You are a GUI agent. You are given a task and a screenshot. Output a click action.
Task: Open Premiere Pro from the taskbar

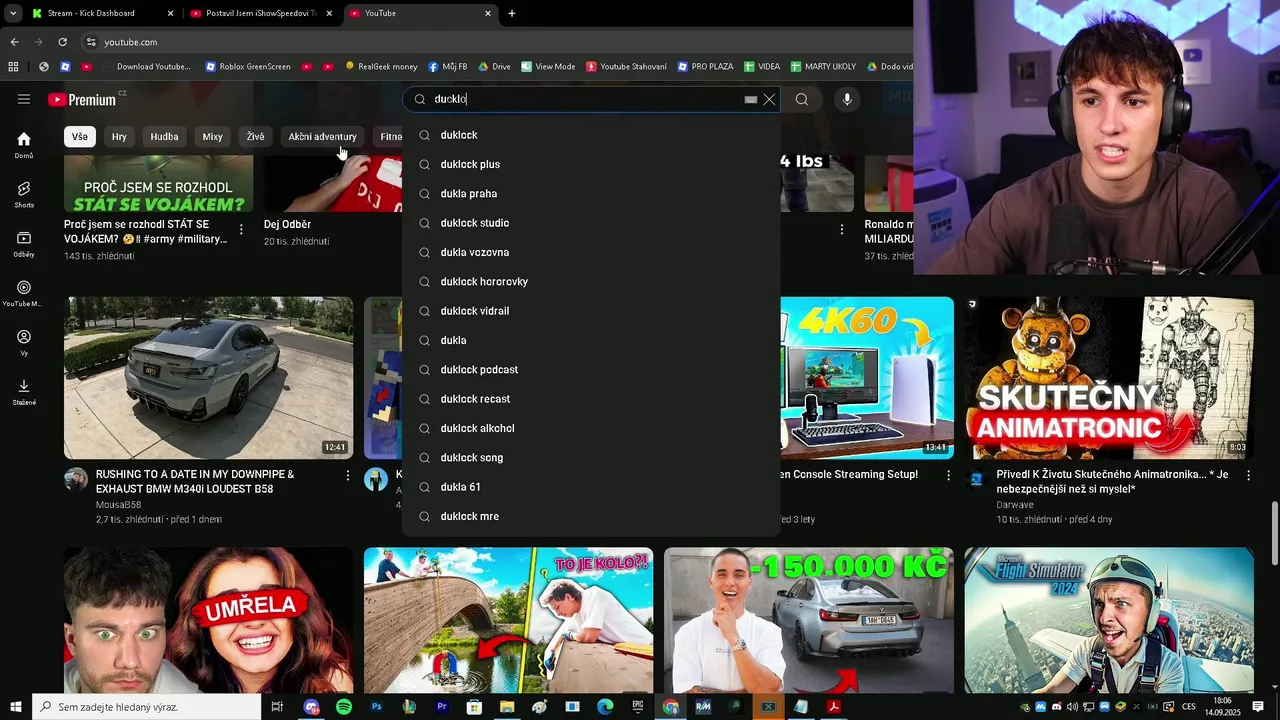[441, 707]
